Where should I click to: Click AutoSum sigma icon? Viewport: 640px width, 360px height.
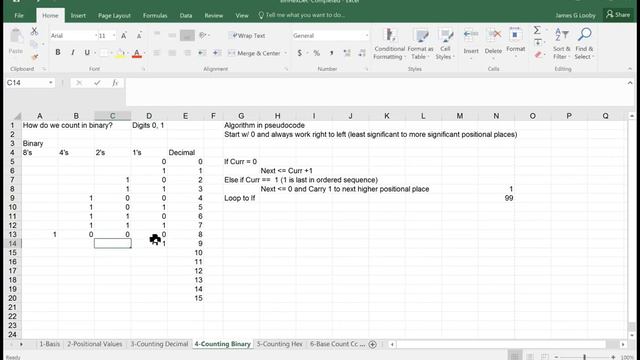tap(537, 30)
